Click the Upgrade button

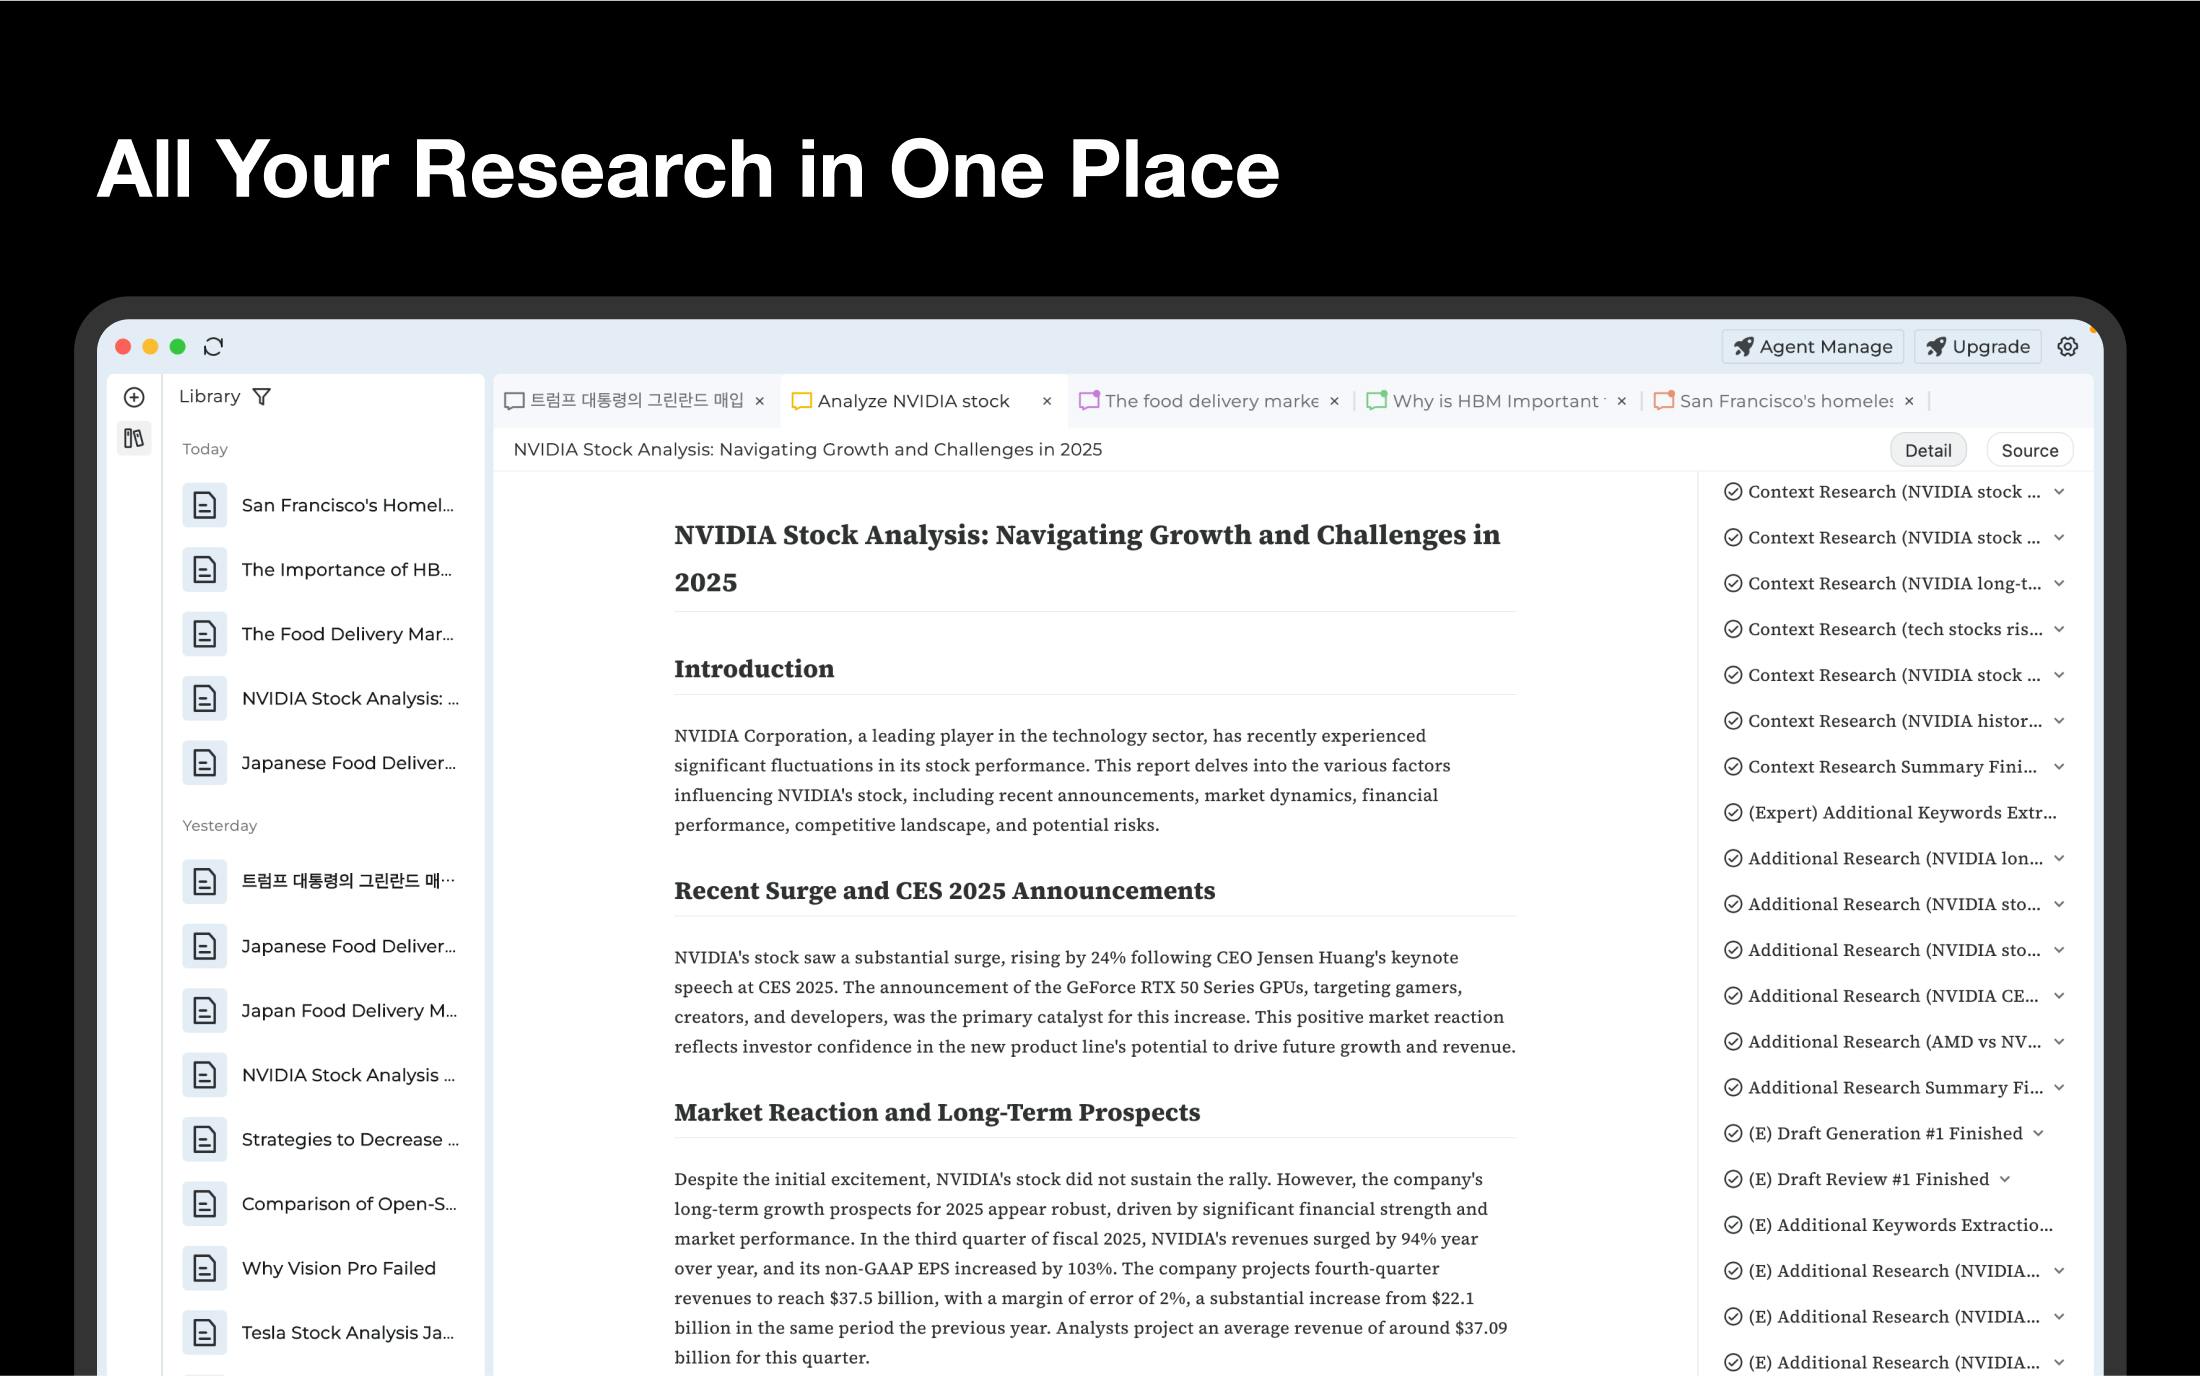click(1979, 347)
